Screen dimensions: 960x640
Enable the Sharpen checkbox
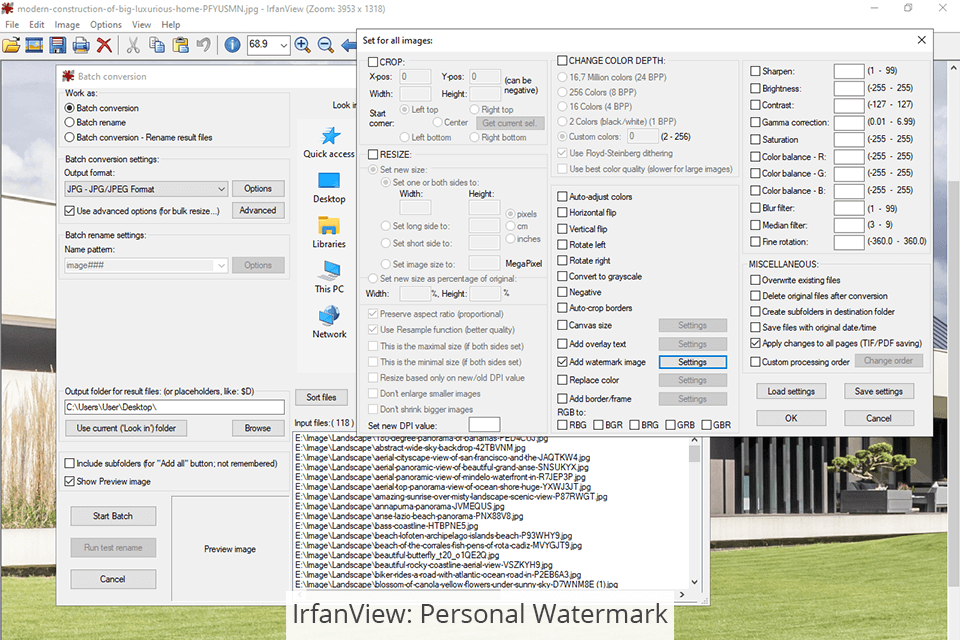click(x=756, y=71)
